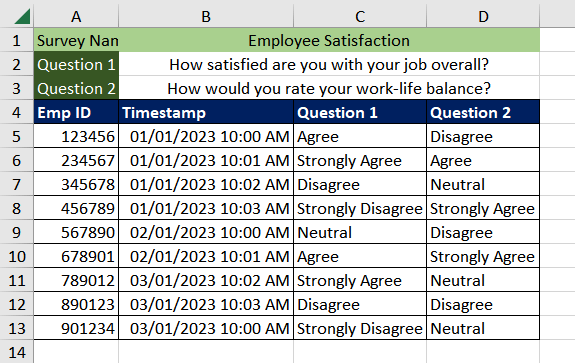Select row 14 header

tap(17, 352)
